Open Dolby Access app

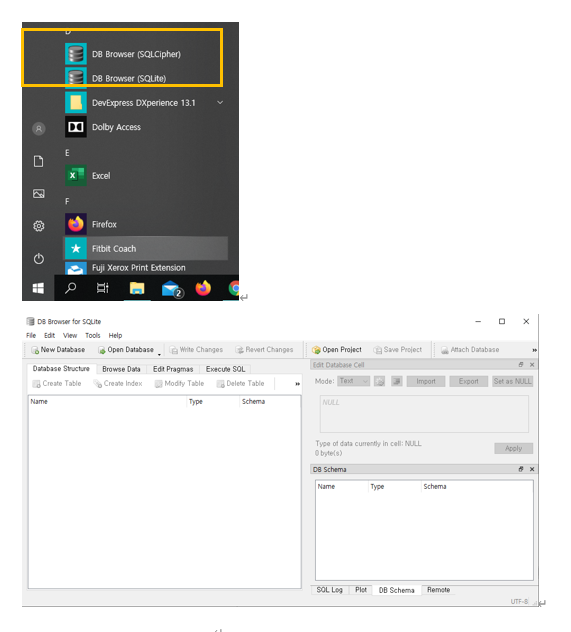pos(116,127)
